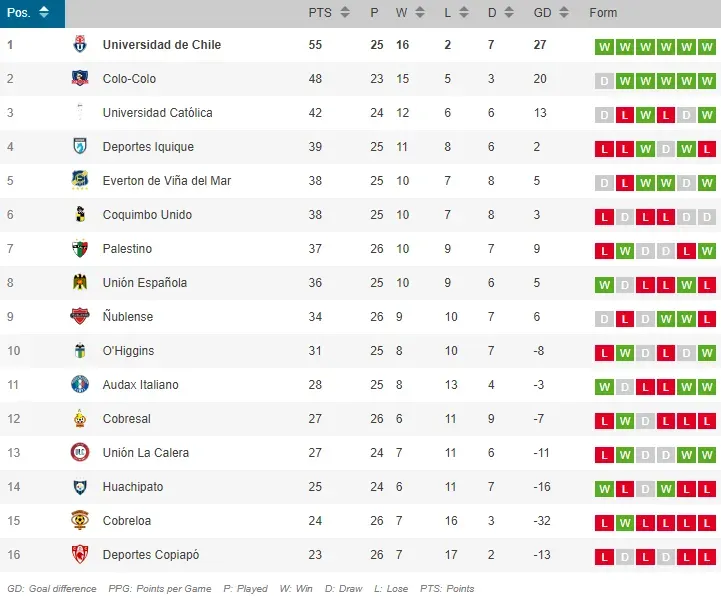Click the Form column header
This screenshot has height=598, width=721.
click(x=603, y=13)
